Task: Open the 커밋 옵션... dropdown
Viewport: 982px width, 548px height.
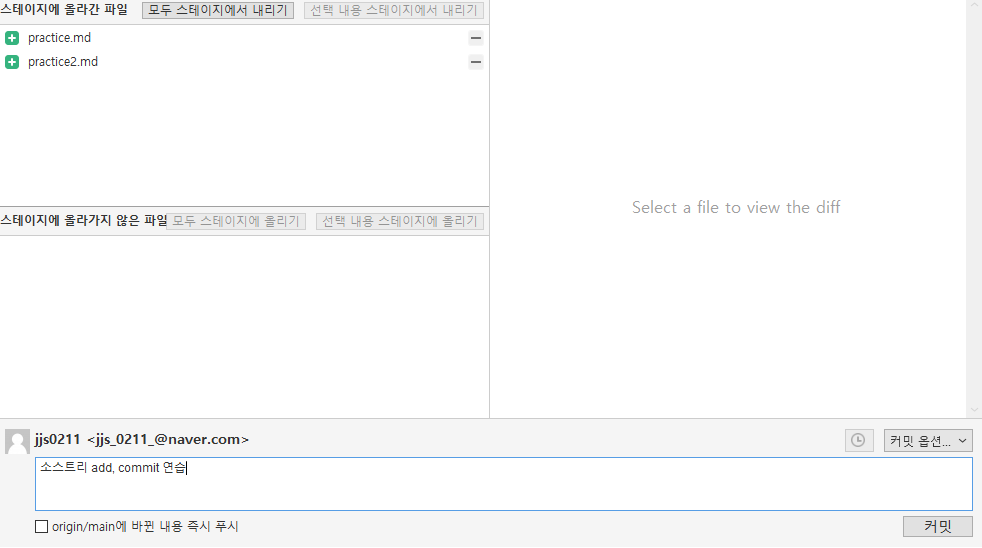Action: point(927,440)
